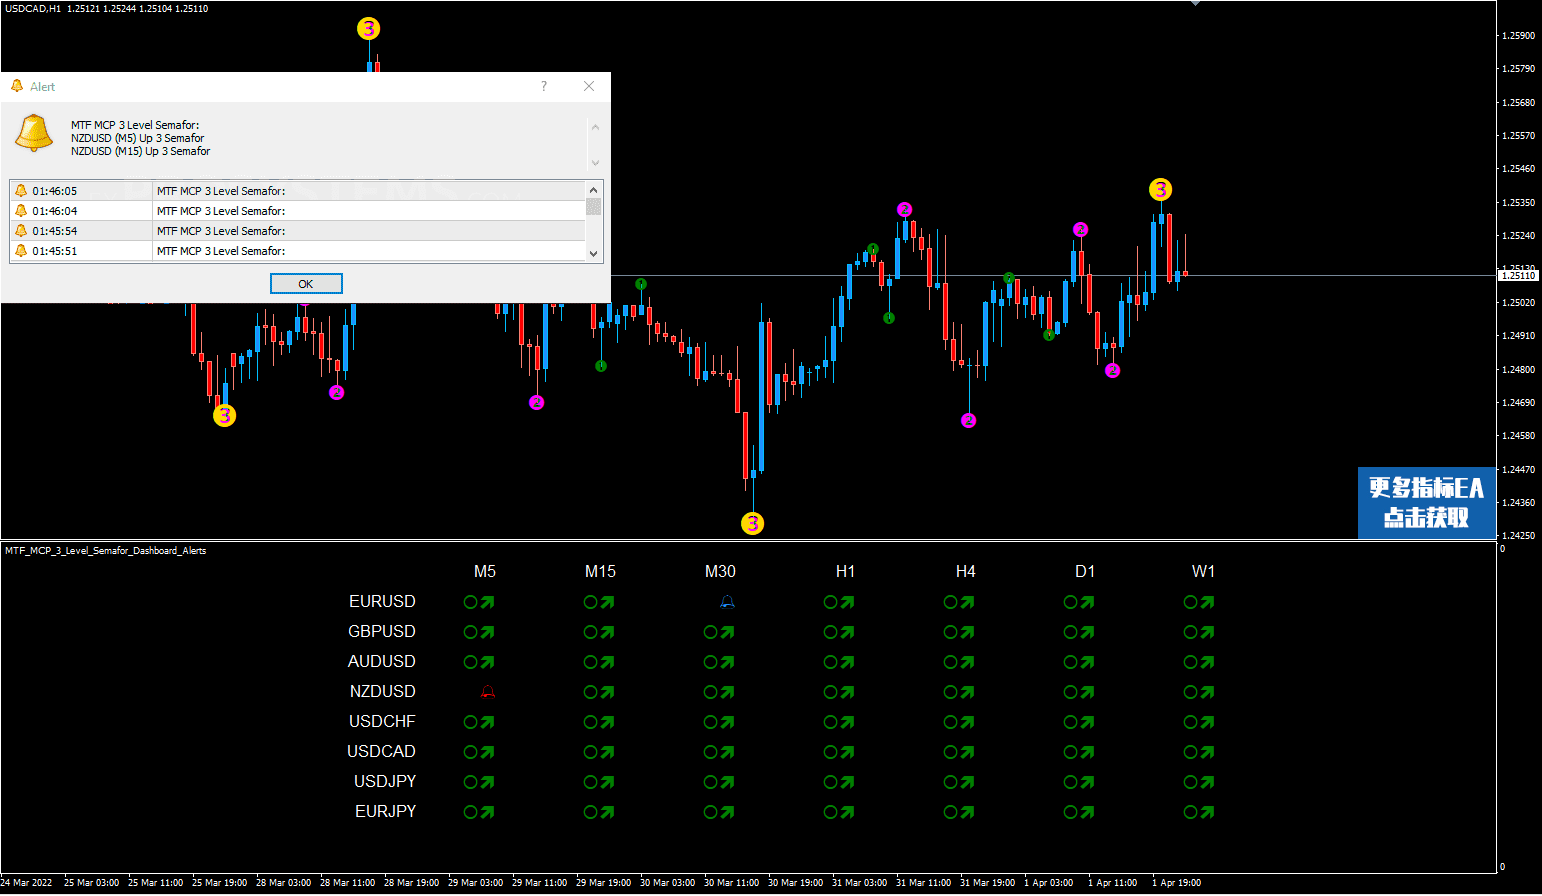The height and width of the screenshot is (896, 1542).
Task: Click the alert list scrollbar thumb
Action: point(594,207)
